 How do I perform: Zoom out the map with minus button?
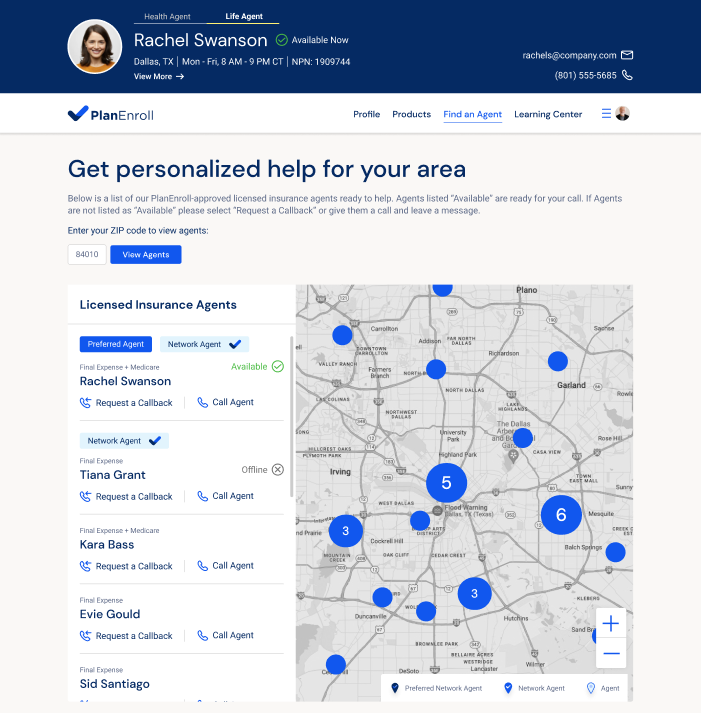tap(611, 653)
